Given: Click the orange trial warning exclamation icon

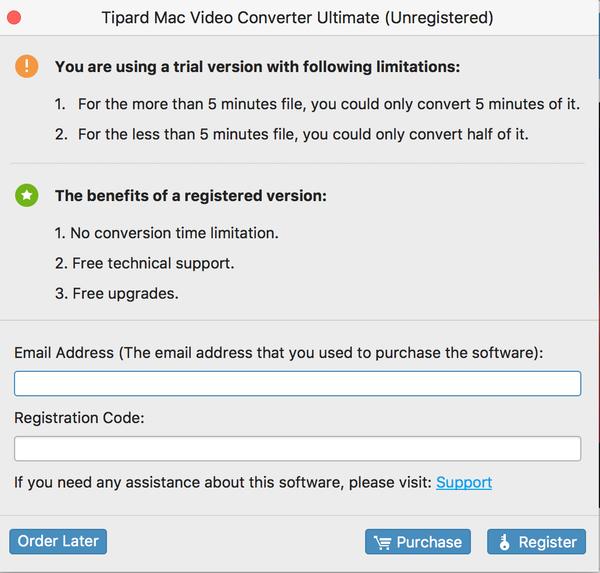Looking at the screenshot, I should [x=26, y=67].
